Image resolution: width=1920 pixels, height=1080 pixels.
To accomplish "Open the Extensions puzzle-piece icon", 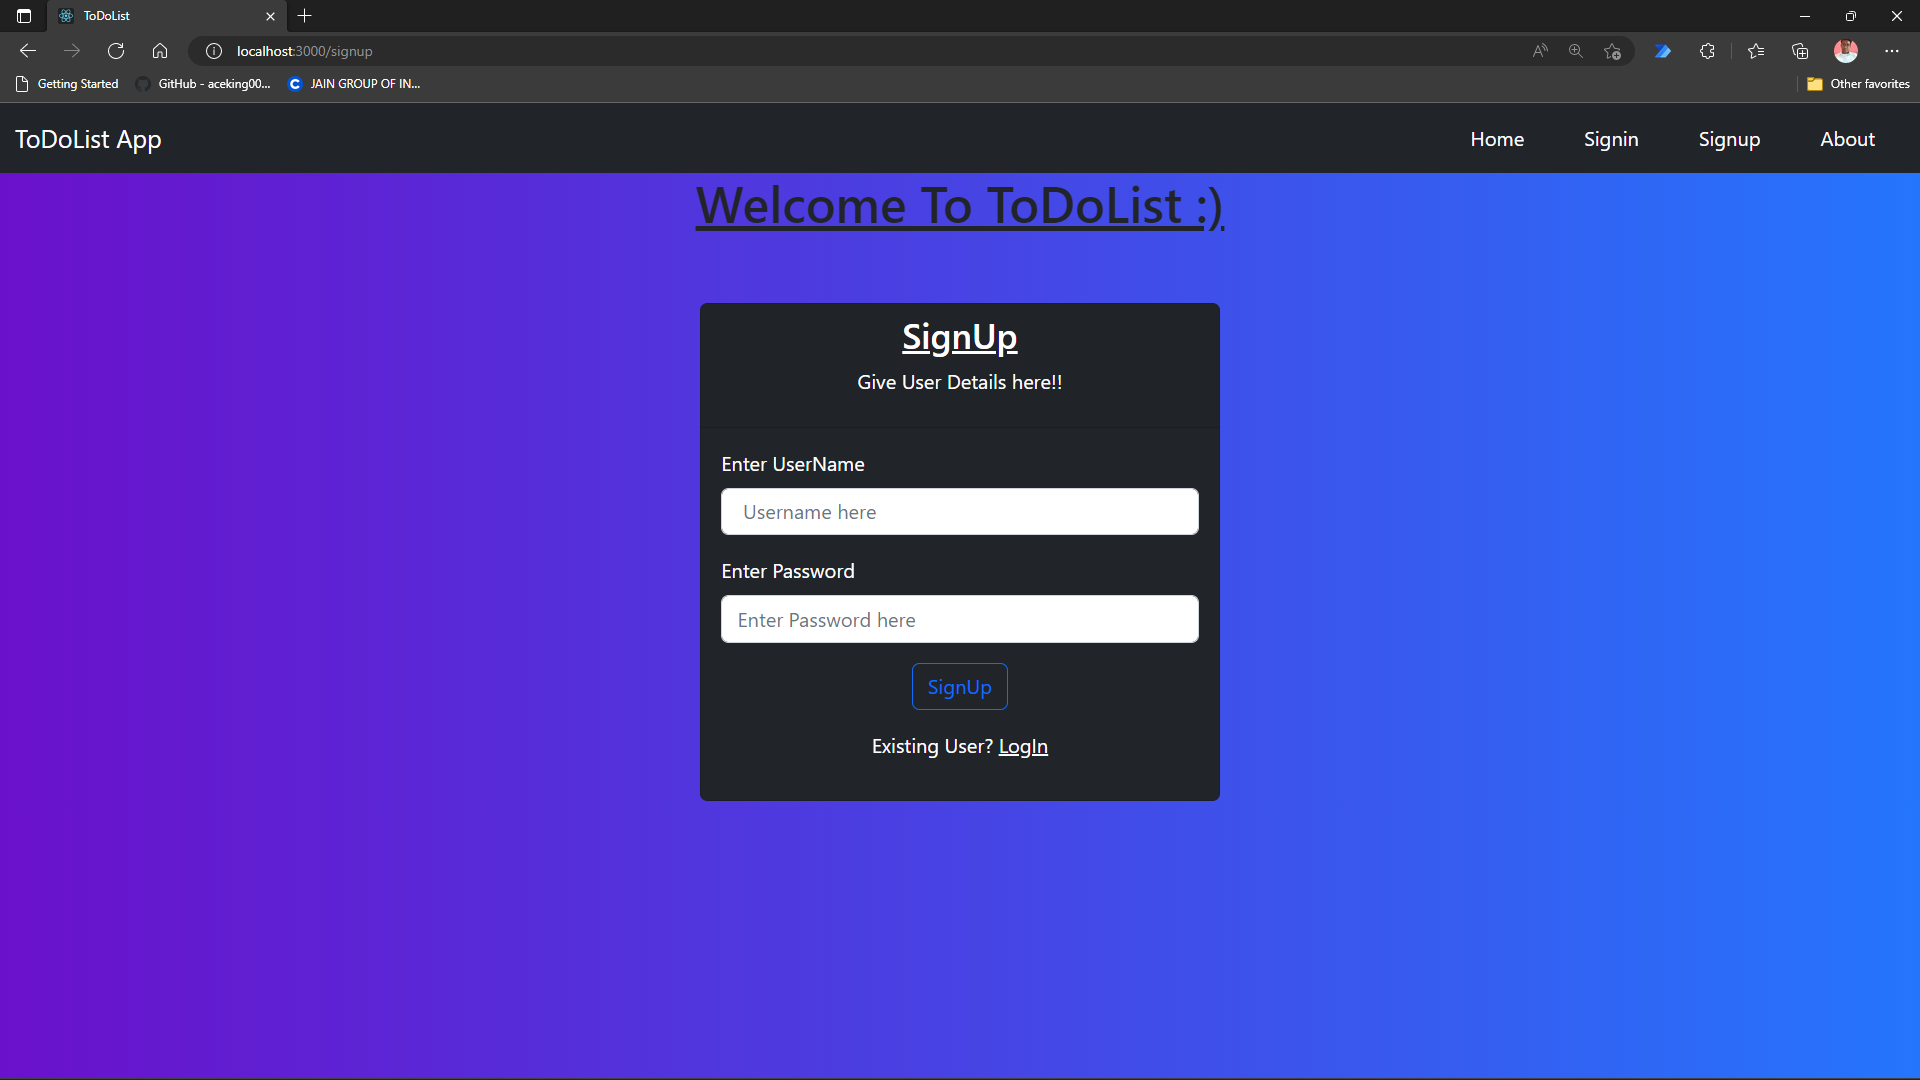I will (1708, 50).
